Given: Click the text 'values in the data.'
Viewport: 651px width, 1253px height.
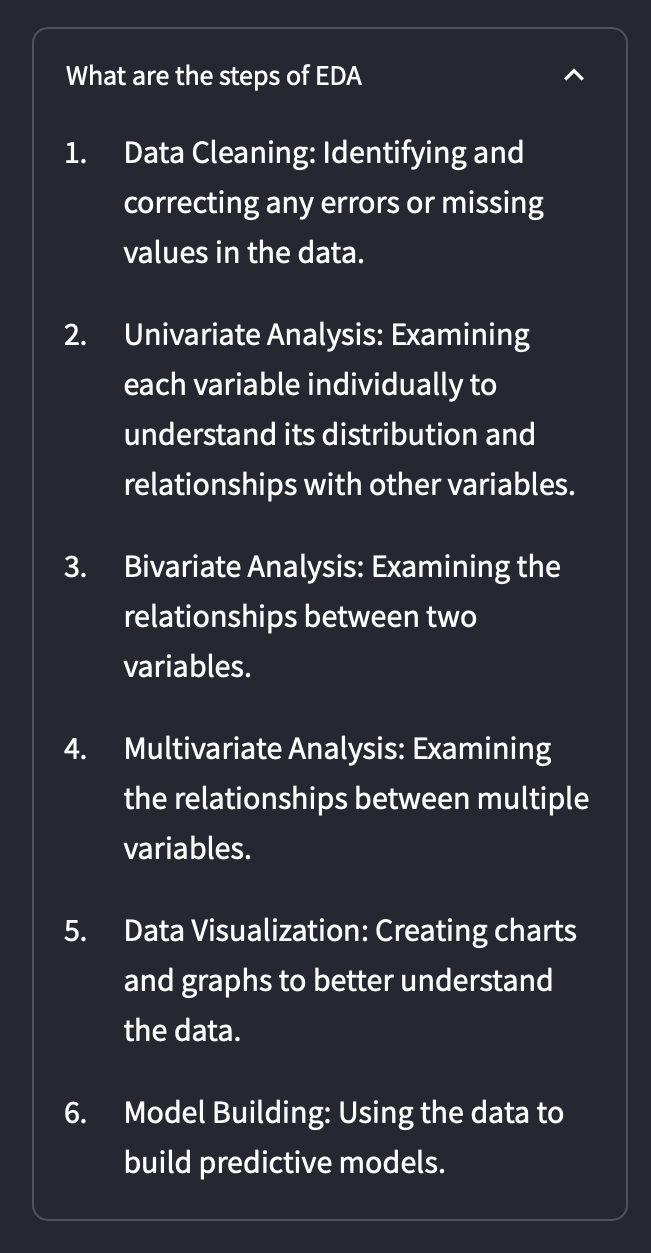Looking at the screenshot, I should (244, 253).
